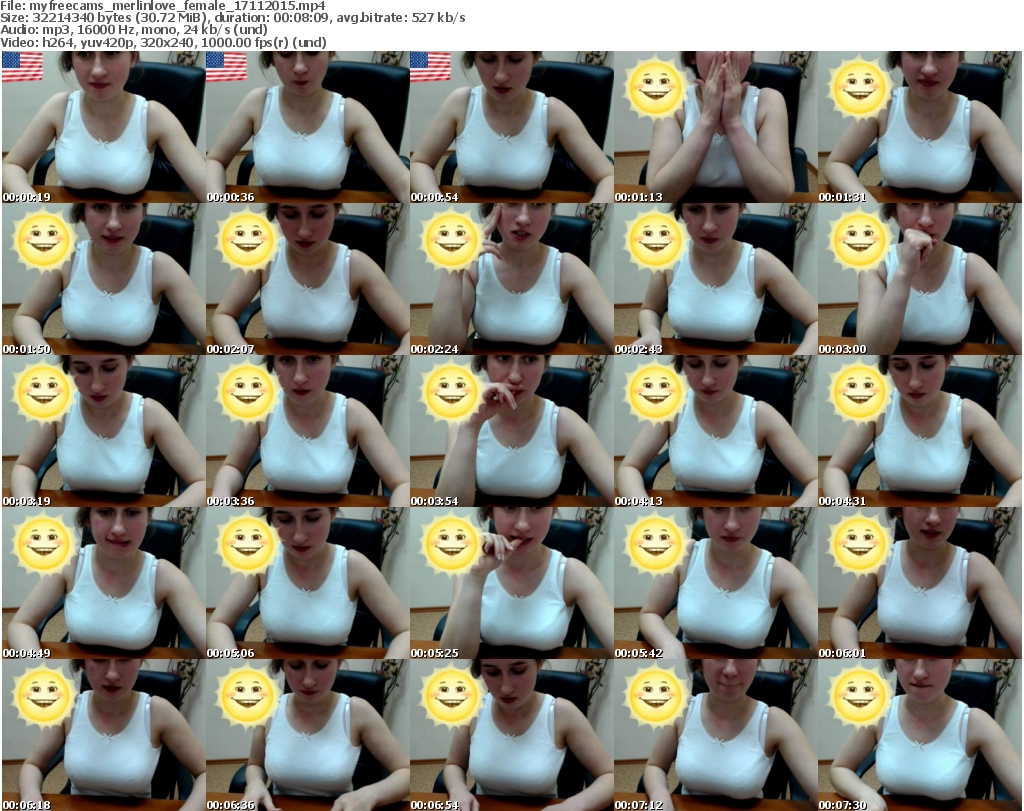Click the sun emoji in the 00:07:12 frame
This screenshot has height=811, width=1024.
tap(655, 697)
